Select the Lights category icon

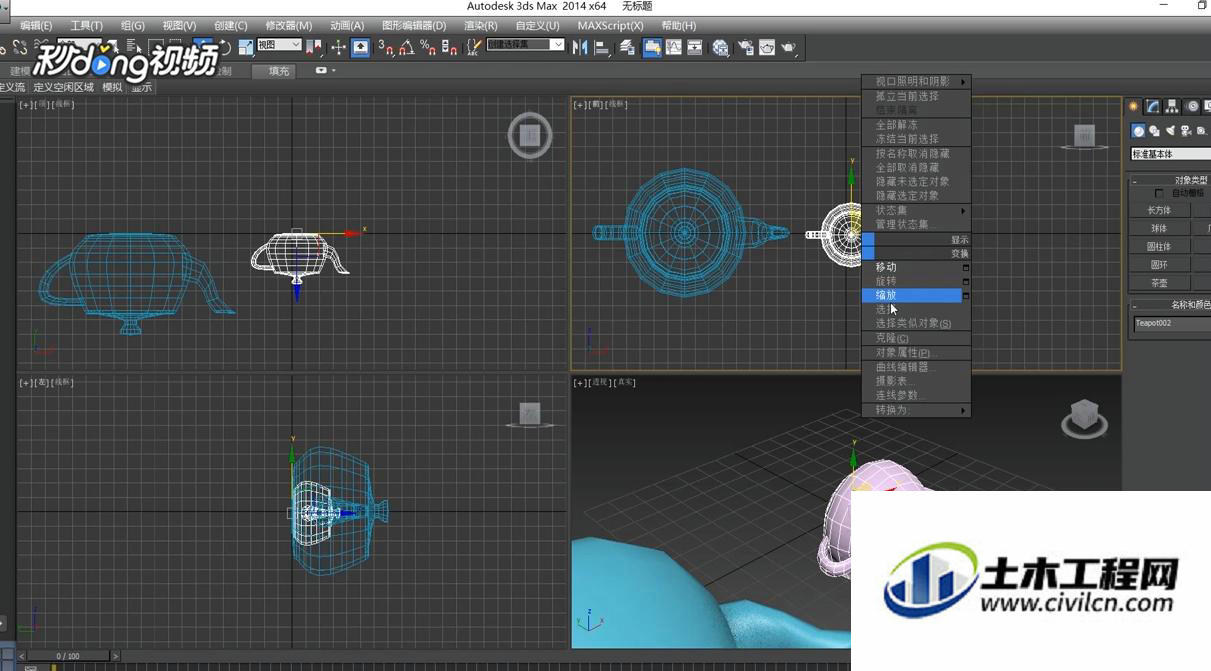point(1170,130)
